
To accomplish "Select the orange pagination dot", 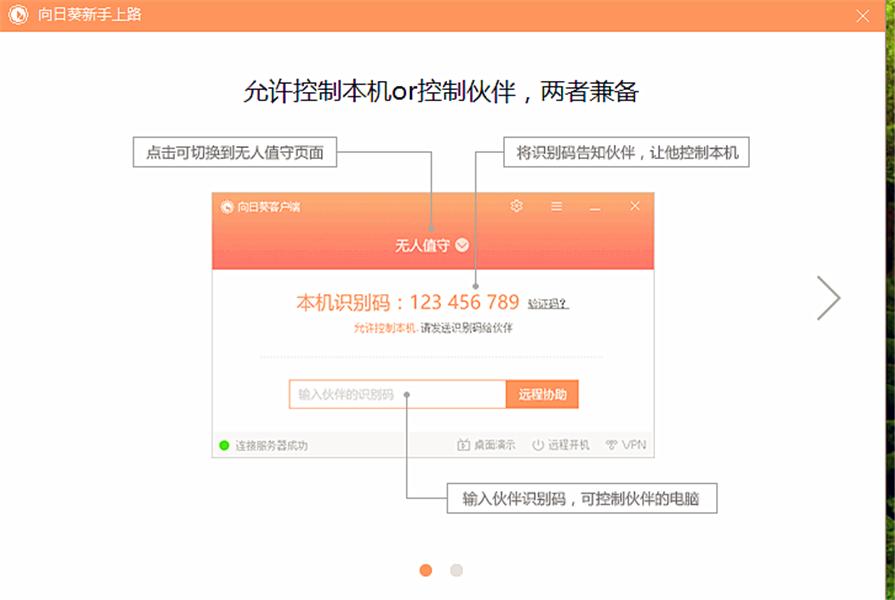I will click(x=427, y=570).
